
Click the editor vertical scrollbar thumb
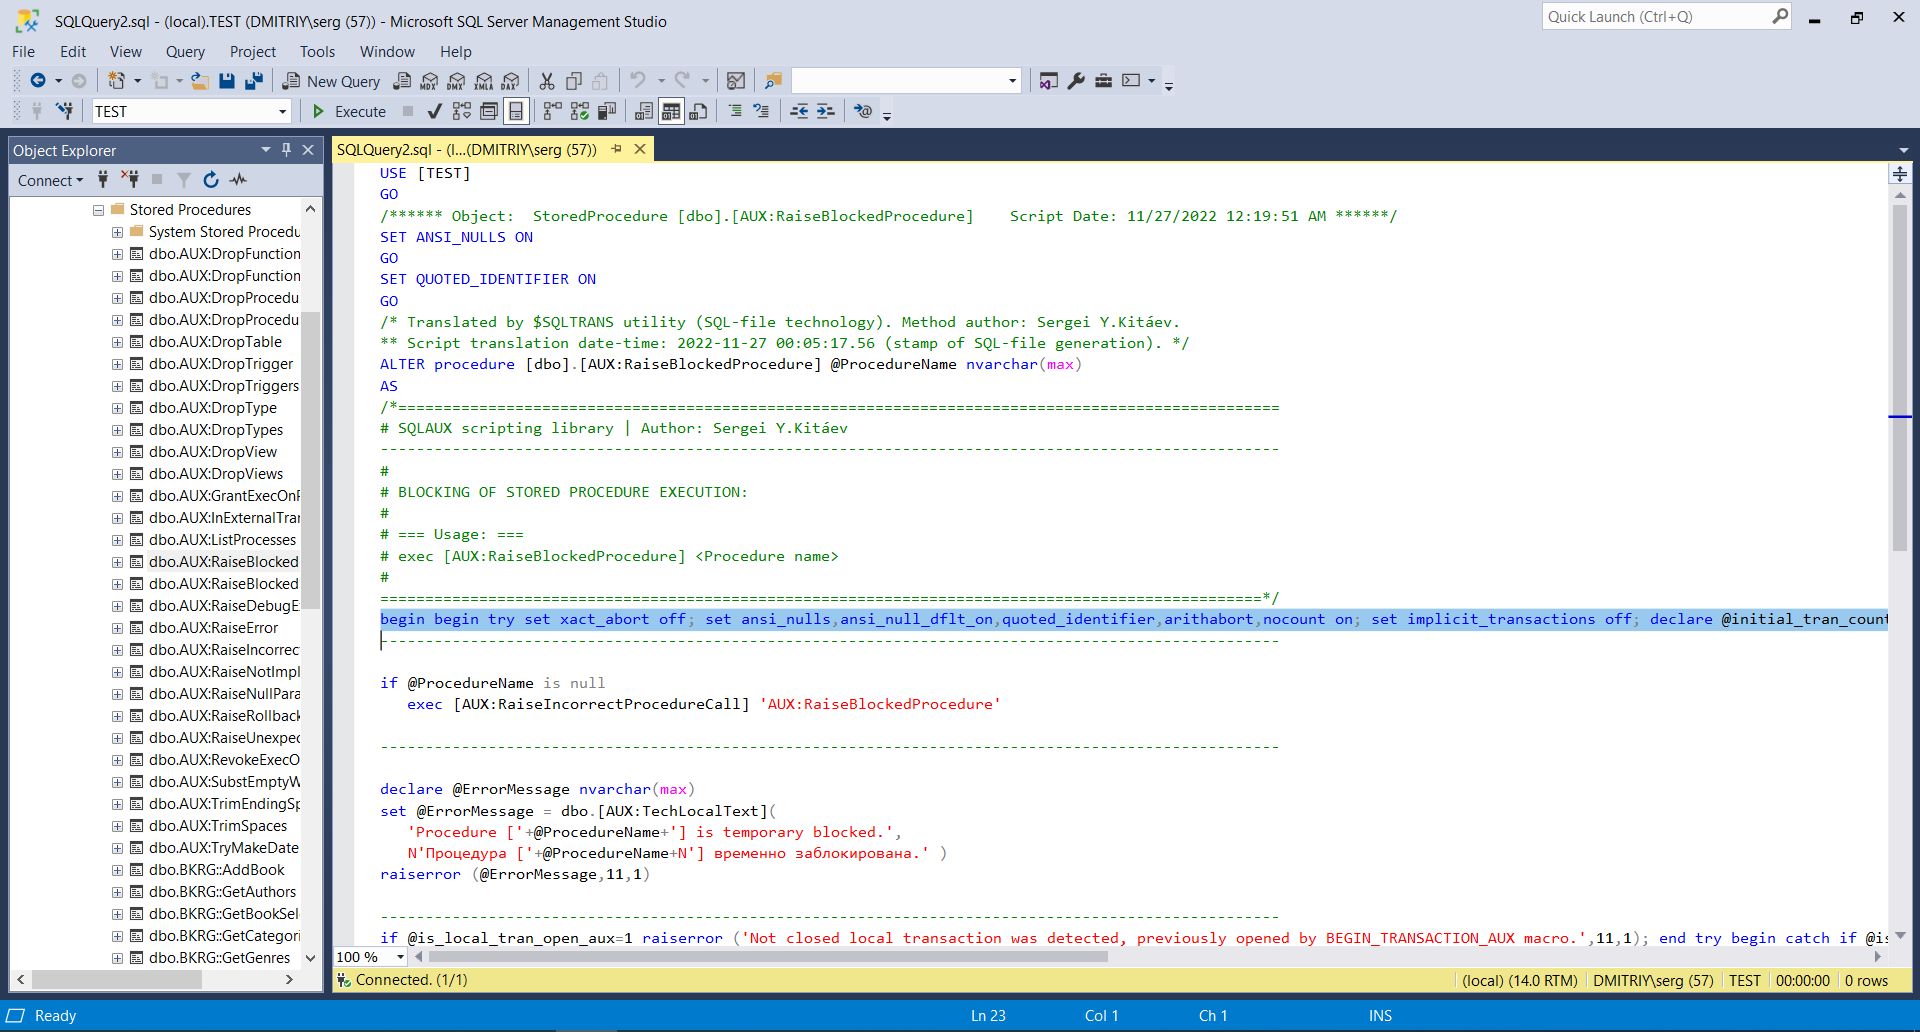pos(1900,378)
